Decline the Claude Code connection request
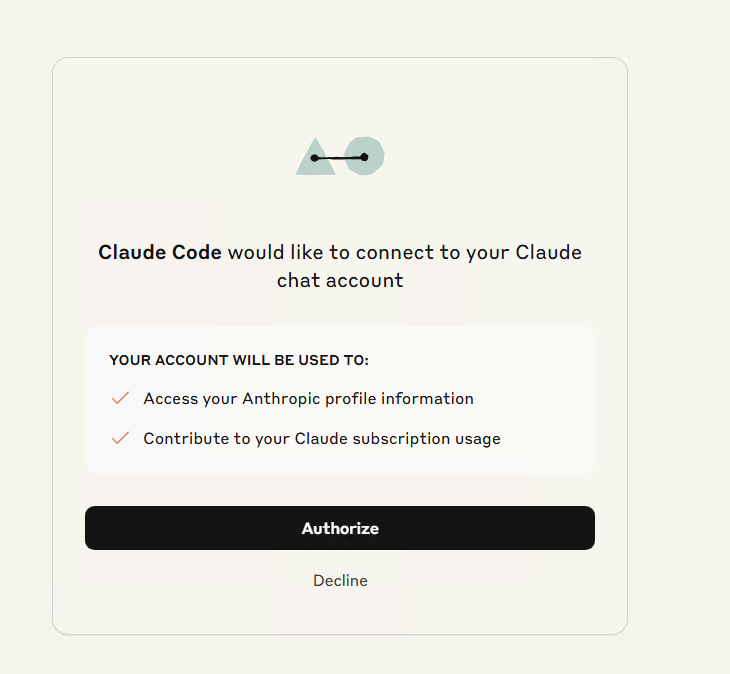The height and width of the screenshot is (674, 730). tap(340, 580)
